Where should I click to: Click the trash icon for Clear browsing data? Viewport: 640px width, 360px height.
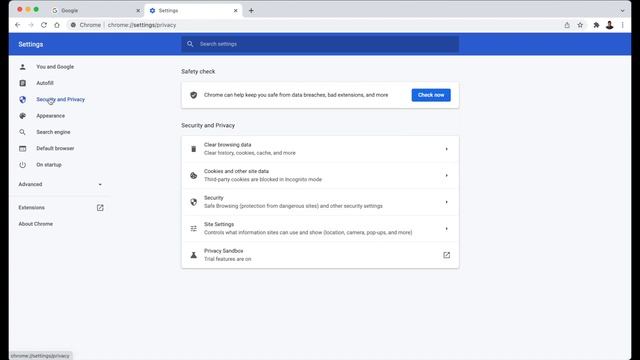(x=193, y=149)
